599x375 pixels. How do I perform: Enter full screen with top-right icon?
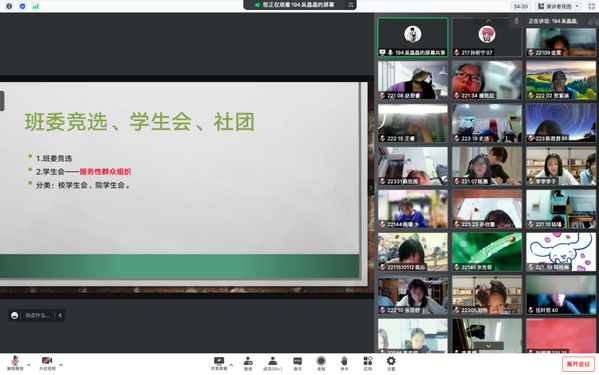coord(591,6)
